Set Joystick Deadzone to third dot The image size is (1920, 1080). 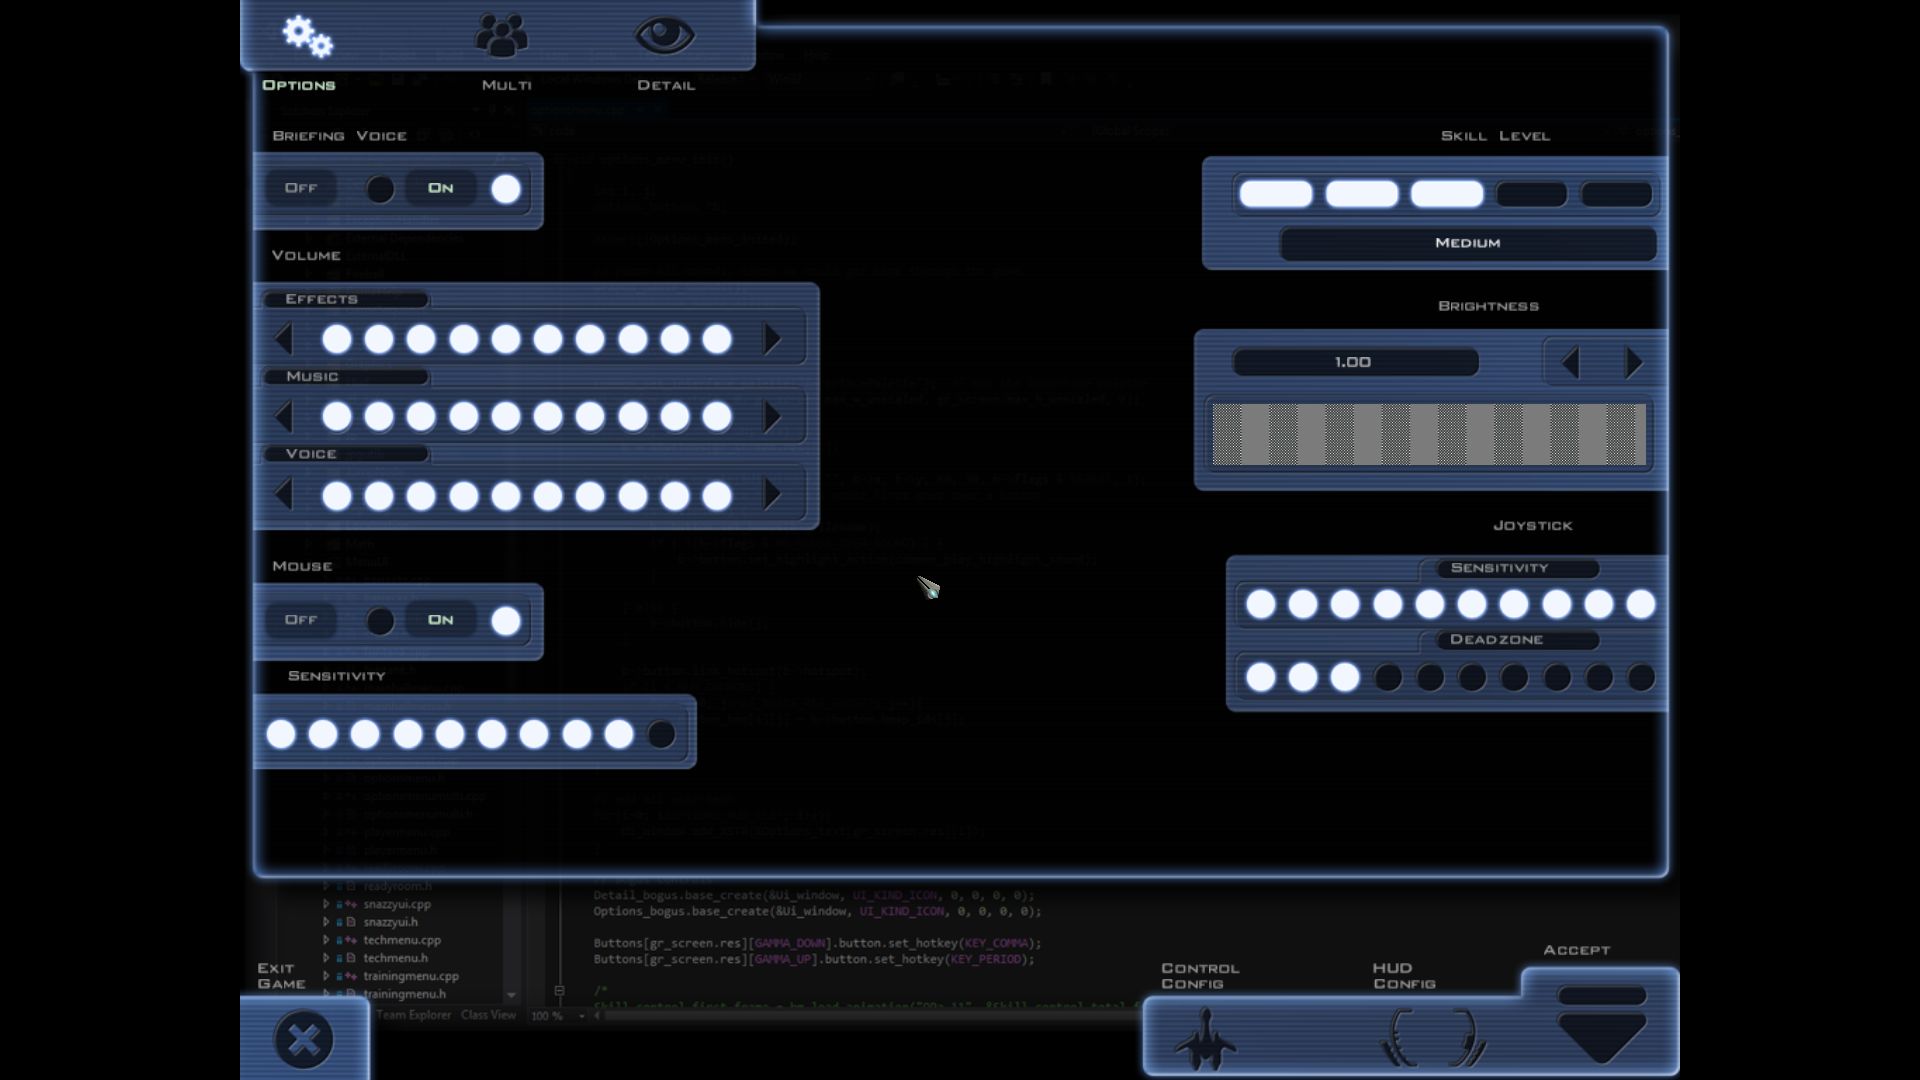click(1345, 677)
